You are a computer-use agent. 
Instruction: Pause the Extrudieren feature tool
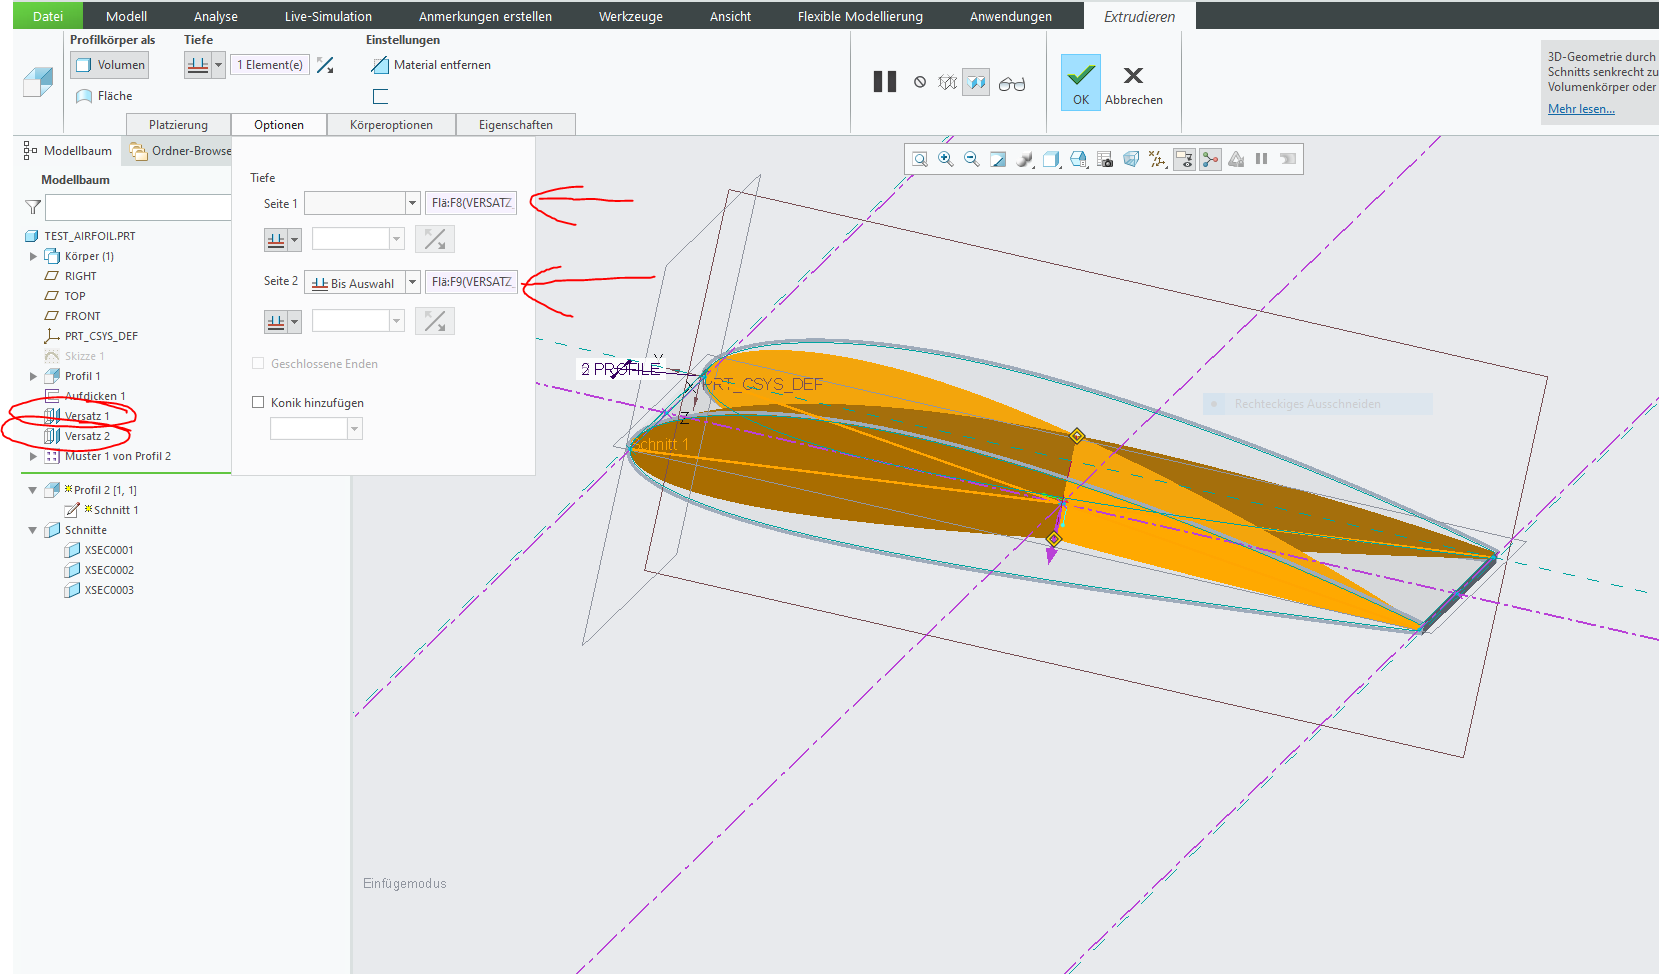coord(885,82)
